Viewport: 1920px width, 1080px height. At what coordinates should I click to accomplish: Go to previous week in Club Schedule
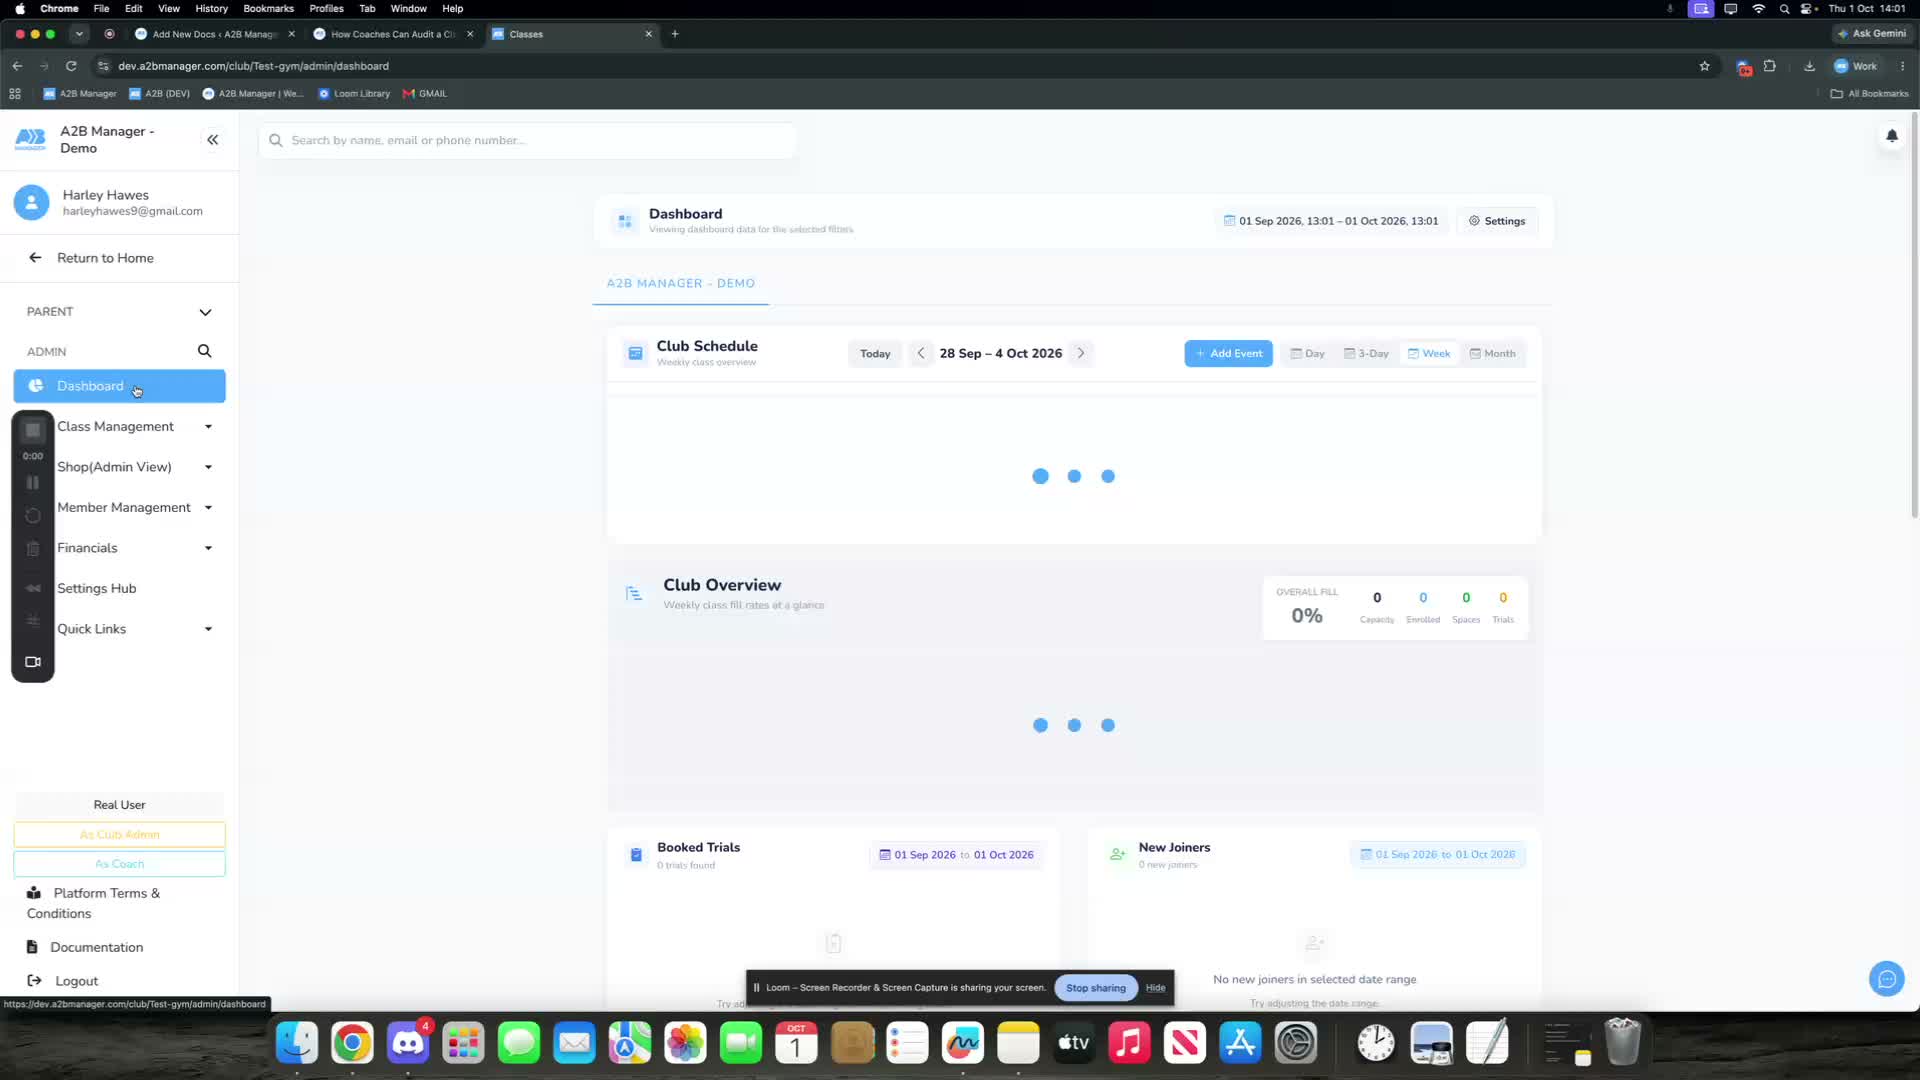click(x=921, y=353)
